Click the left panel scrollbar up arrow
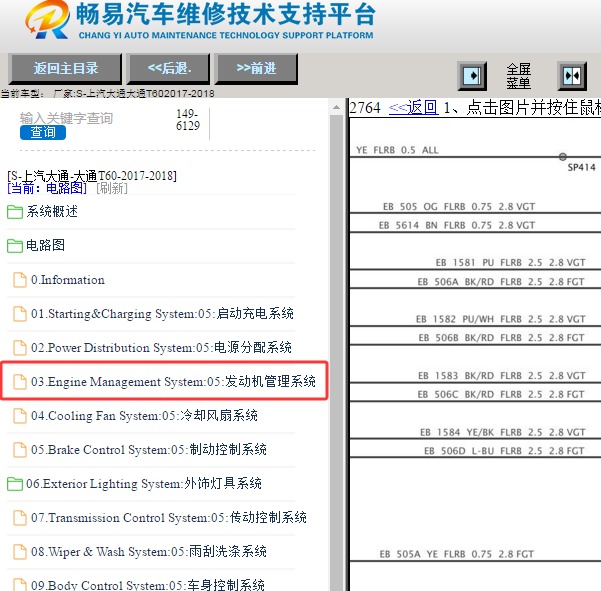The height and width of the screenshot is (591, 601). [337, 108]
